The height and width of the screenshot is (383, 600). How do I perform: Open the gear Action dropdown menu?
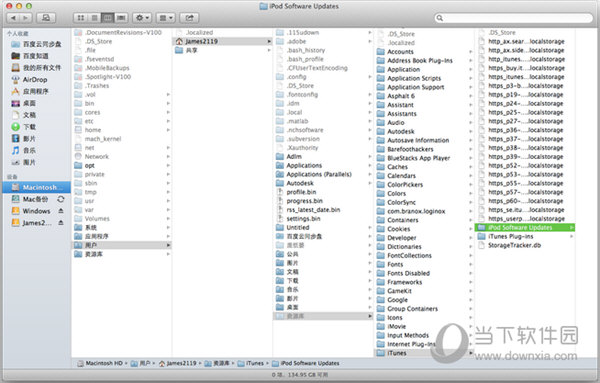pyautogui.click(x=142, y=18)
